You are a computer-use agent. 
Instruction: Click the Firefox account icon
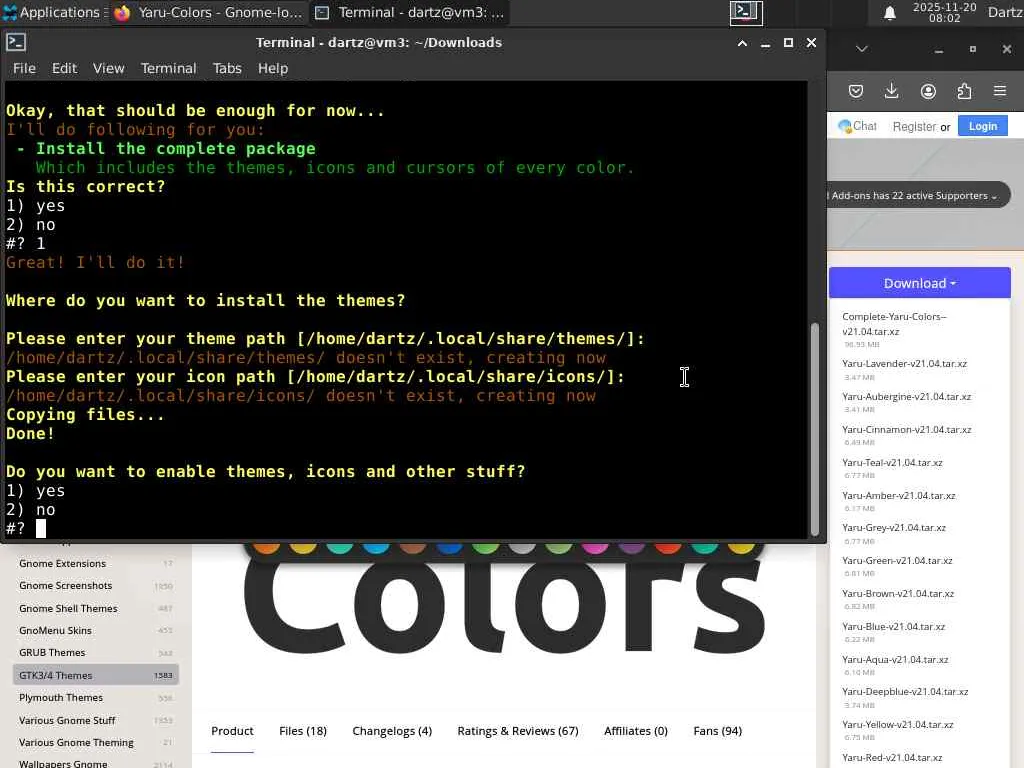pyautogui.click(x=928, y=91)
